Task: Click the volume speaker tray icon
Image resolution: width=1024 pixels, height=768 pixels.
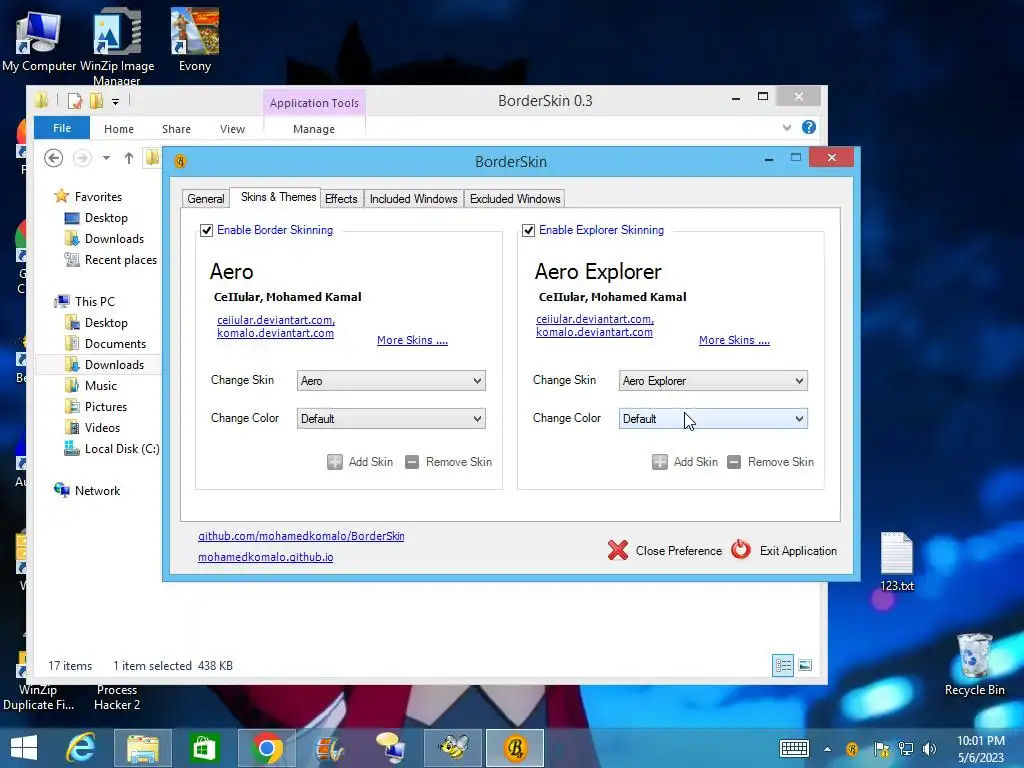Action: pyautogui.click(x=929, y=748)
